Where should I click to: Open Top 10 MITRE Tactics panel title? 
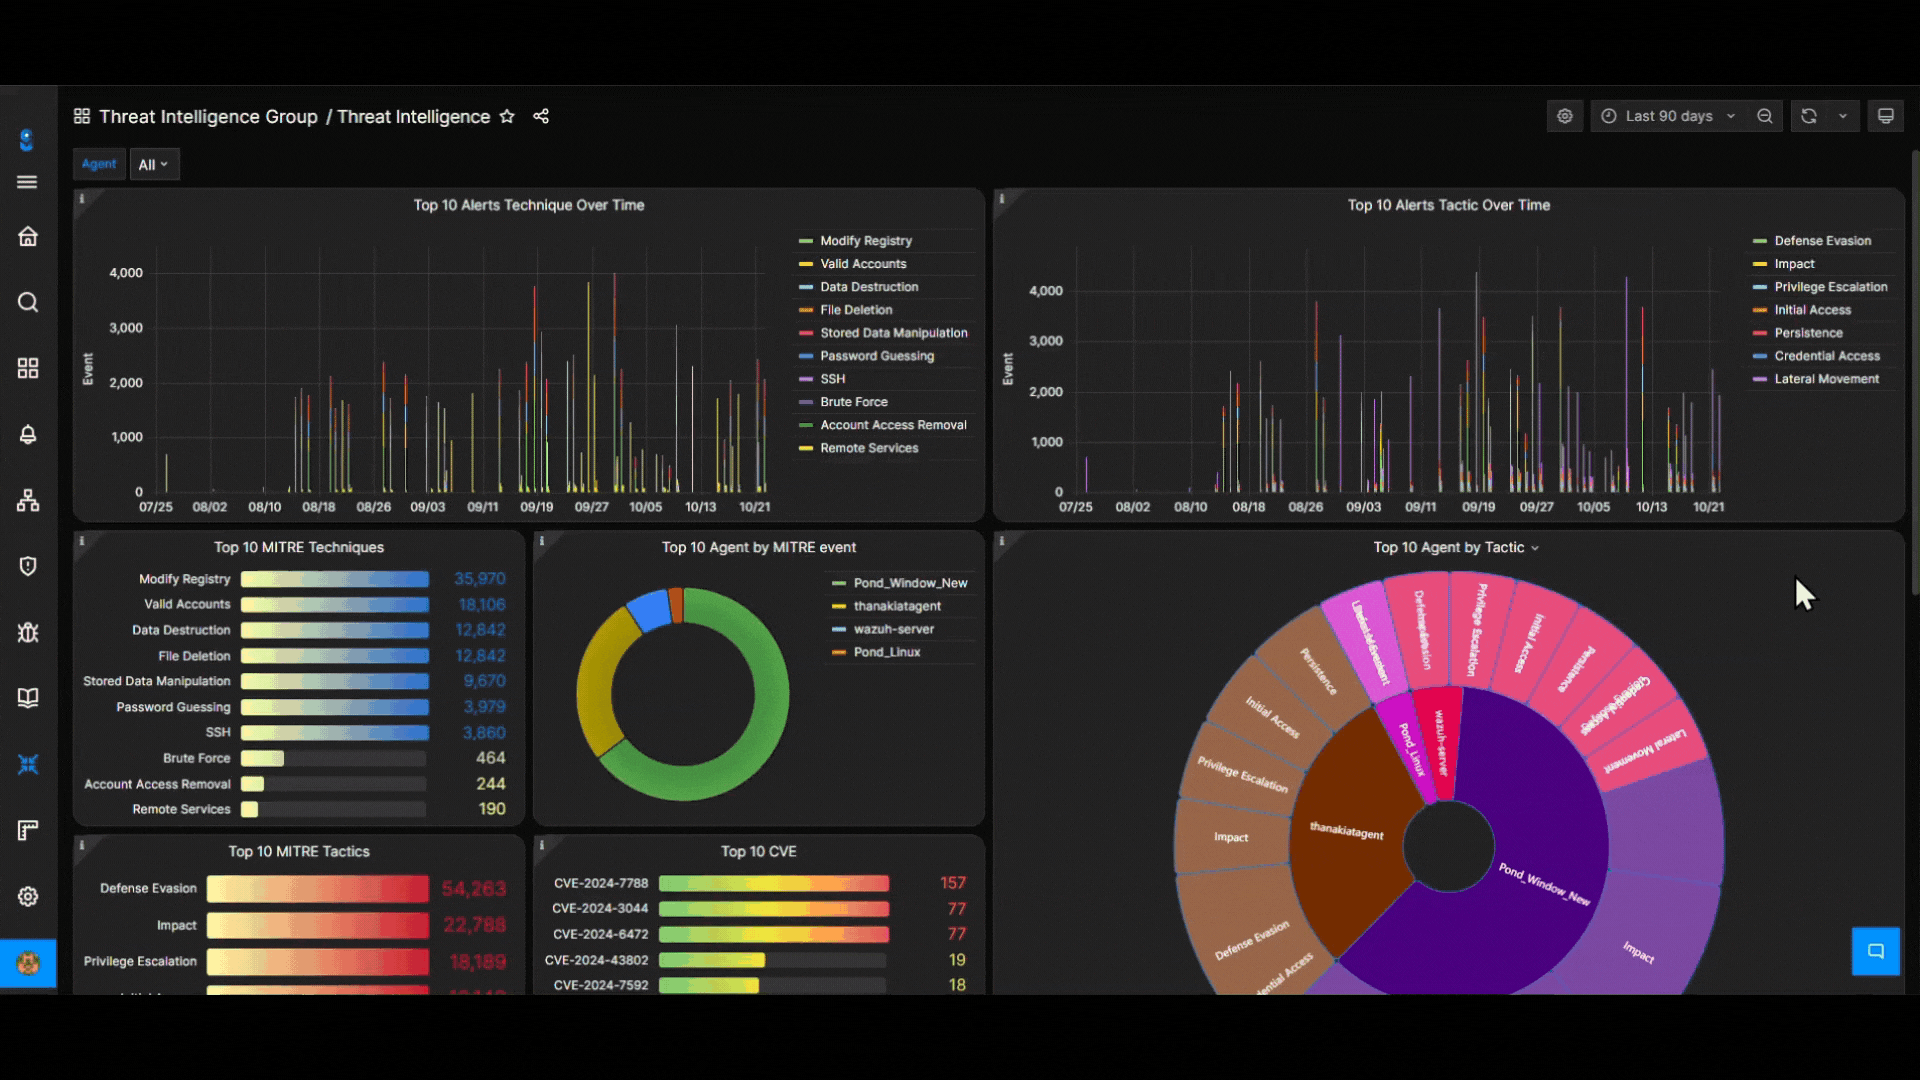[299, 851]
